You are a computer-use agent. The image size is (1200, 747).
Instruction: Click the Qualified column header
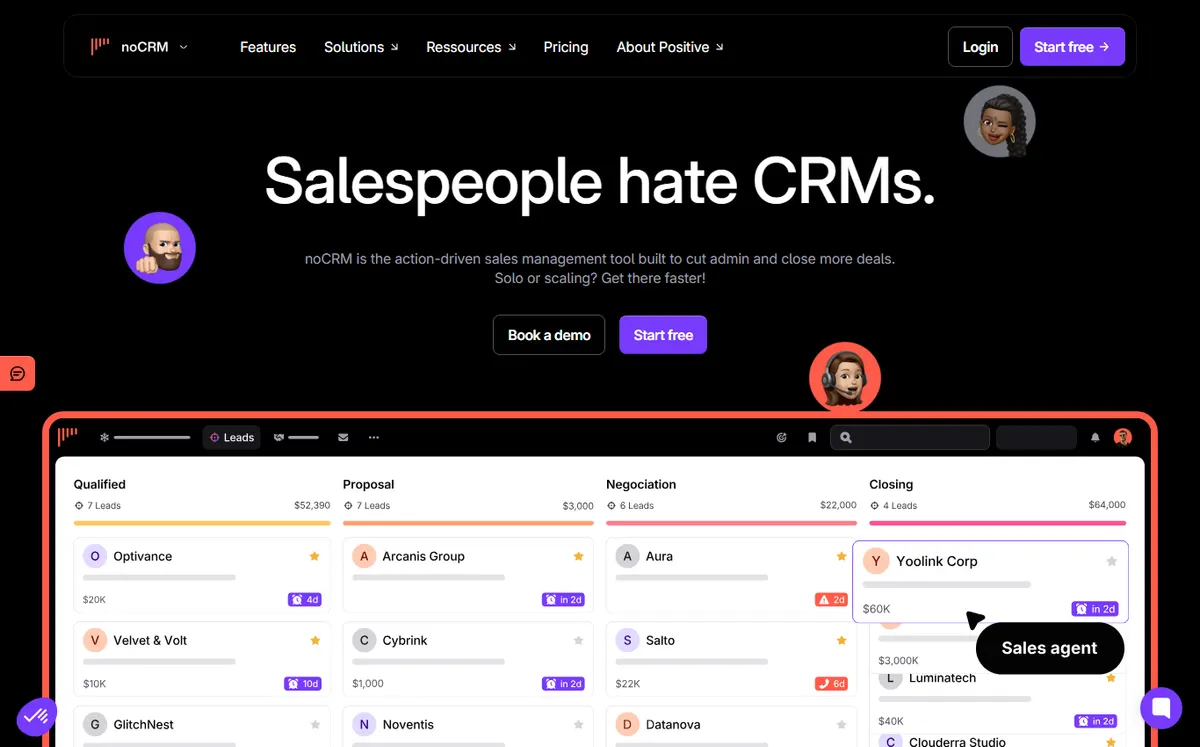(x=100, y=484)
